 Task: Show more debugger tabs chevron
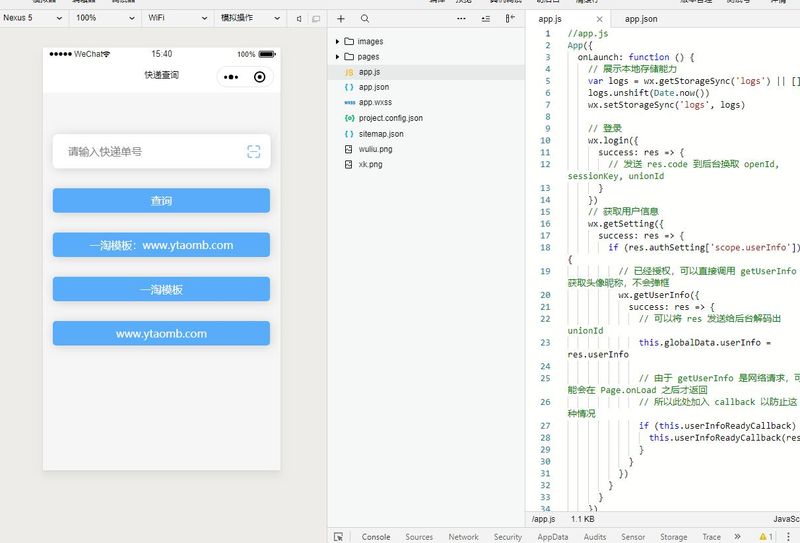pyautogui.click(x=737, y=536)
